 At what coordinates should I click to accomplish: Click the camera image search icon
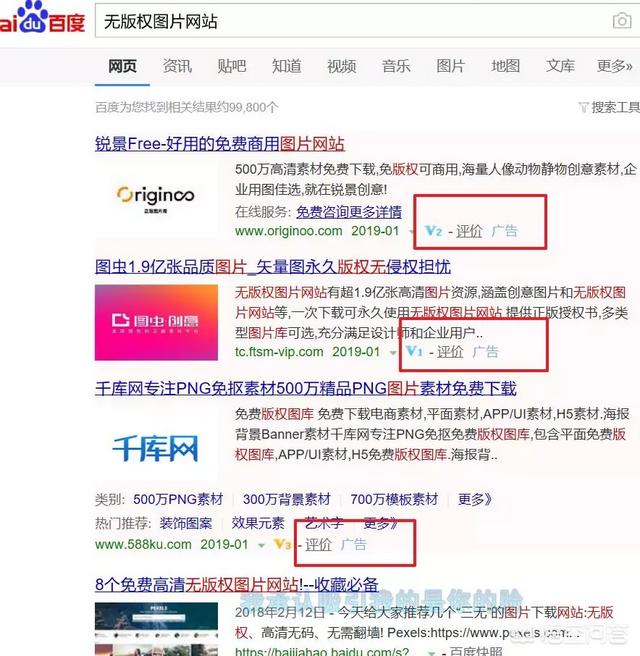pyautogui.click(x=622, y=20)
